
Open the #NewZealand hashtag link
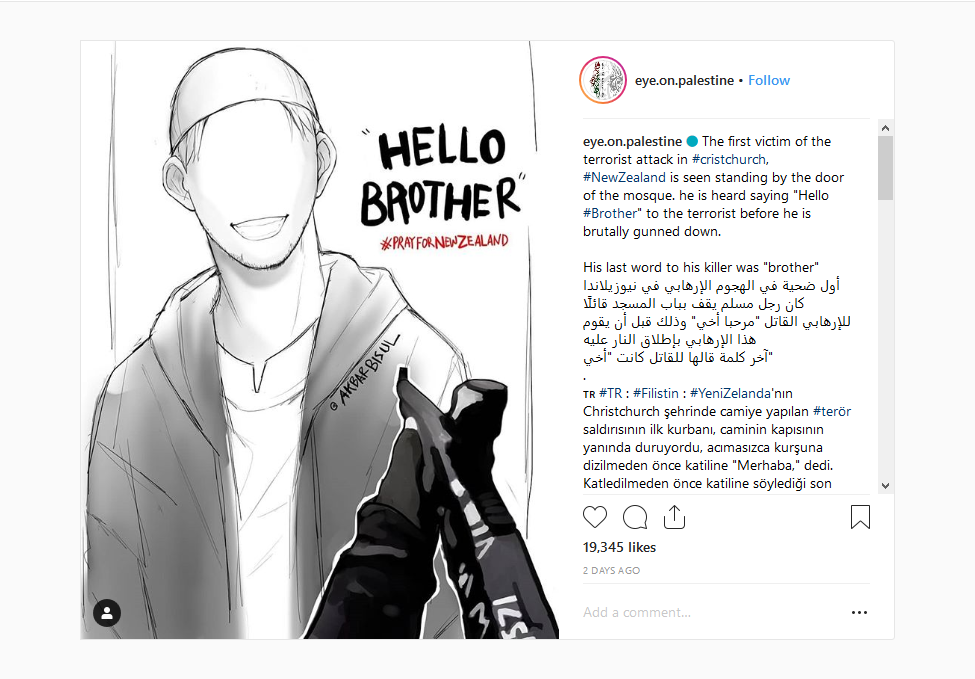click(x=624, y=177)
